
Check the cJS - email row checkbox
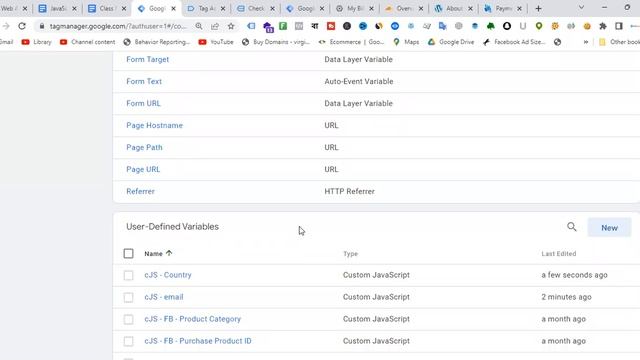click(x=129, y=297)
